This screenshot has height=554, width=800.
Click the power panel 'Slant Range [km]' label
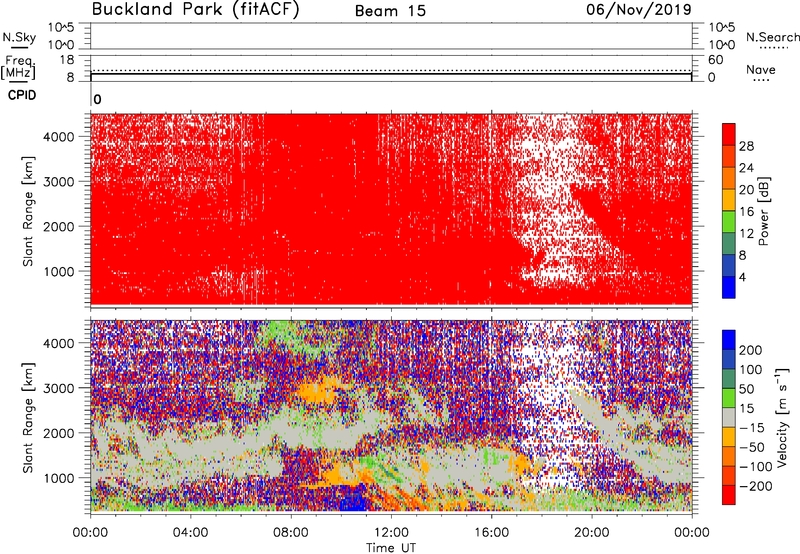pyautogui.click(x=28, y=211)
